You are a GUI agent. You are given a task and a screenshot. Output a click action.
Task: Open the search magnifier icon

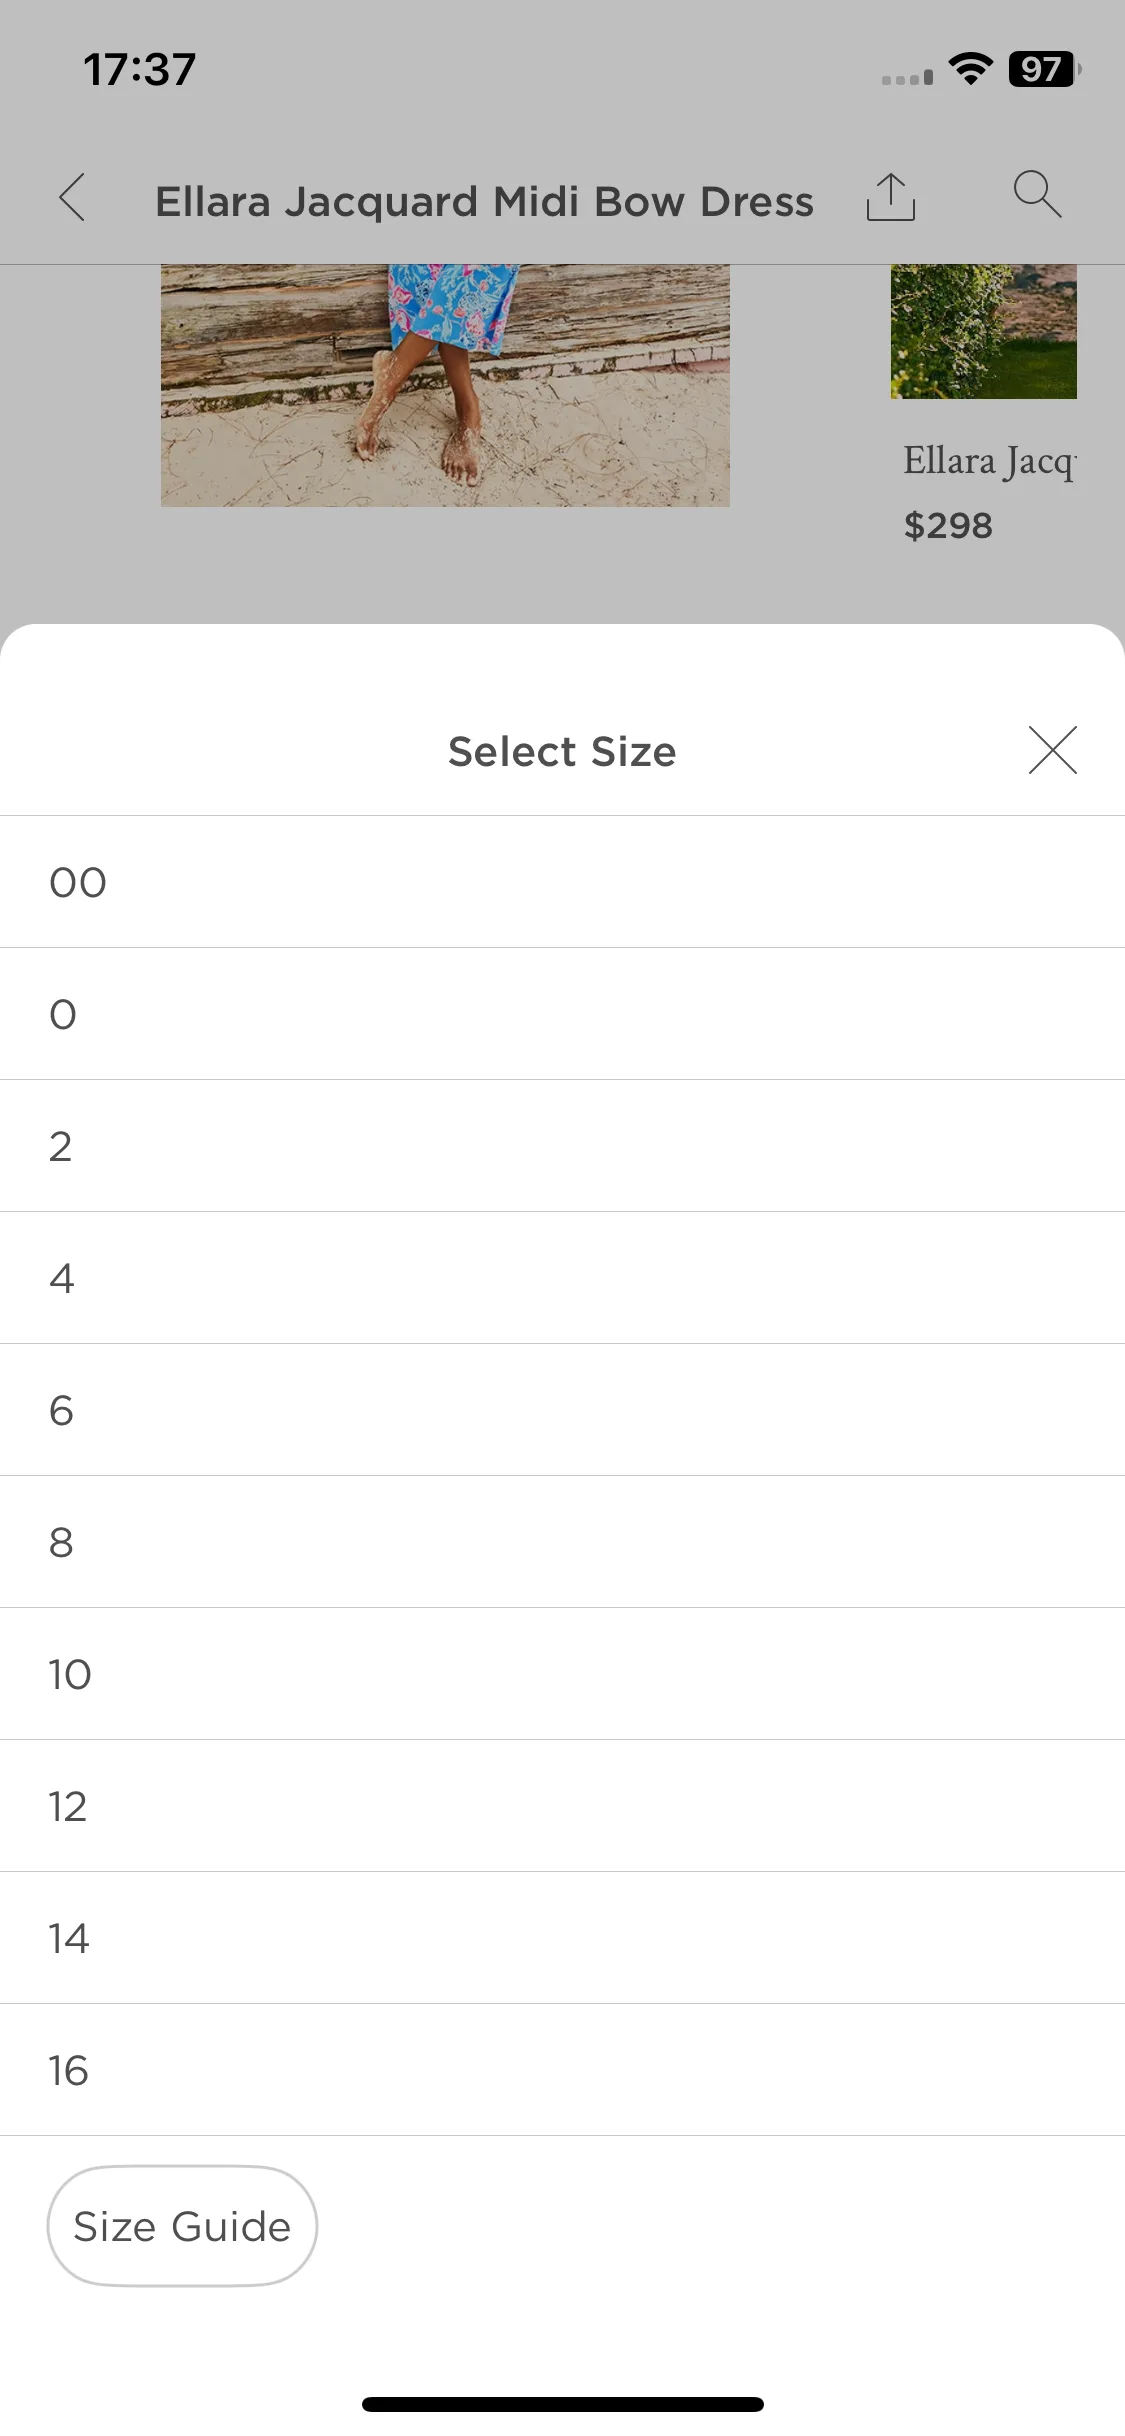coord(1037,194)
